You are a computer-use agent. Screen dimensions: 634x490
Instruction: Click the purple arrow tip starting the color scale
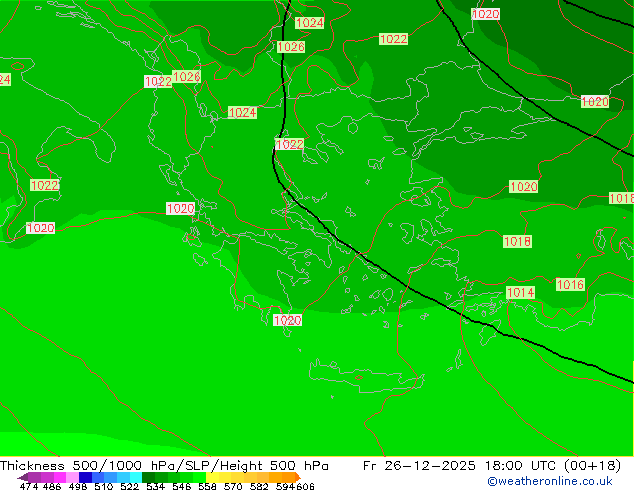23,477
